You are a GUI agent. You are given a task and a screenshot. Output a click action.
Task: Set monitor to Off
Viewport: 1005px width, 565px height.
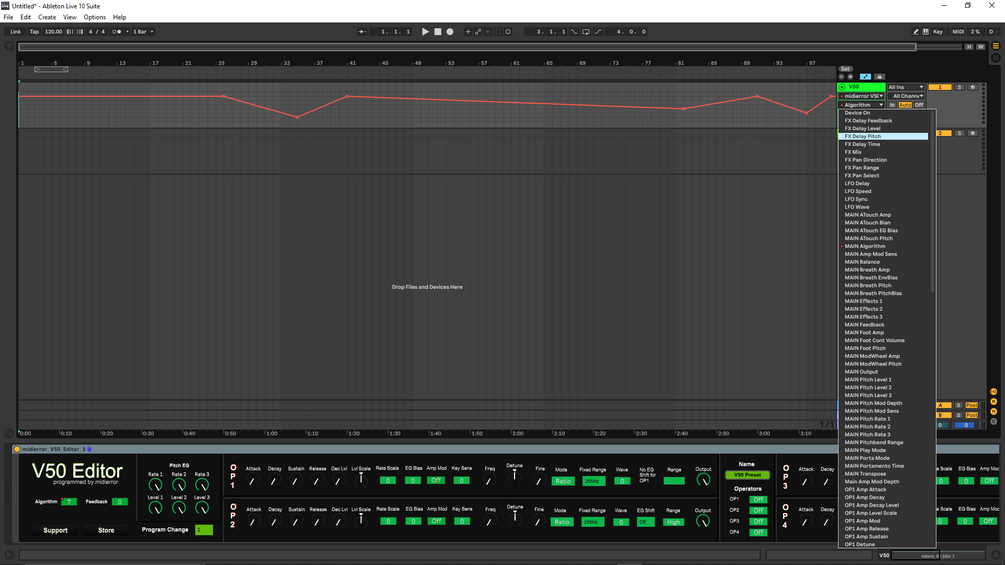(919, 105)
